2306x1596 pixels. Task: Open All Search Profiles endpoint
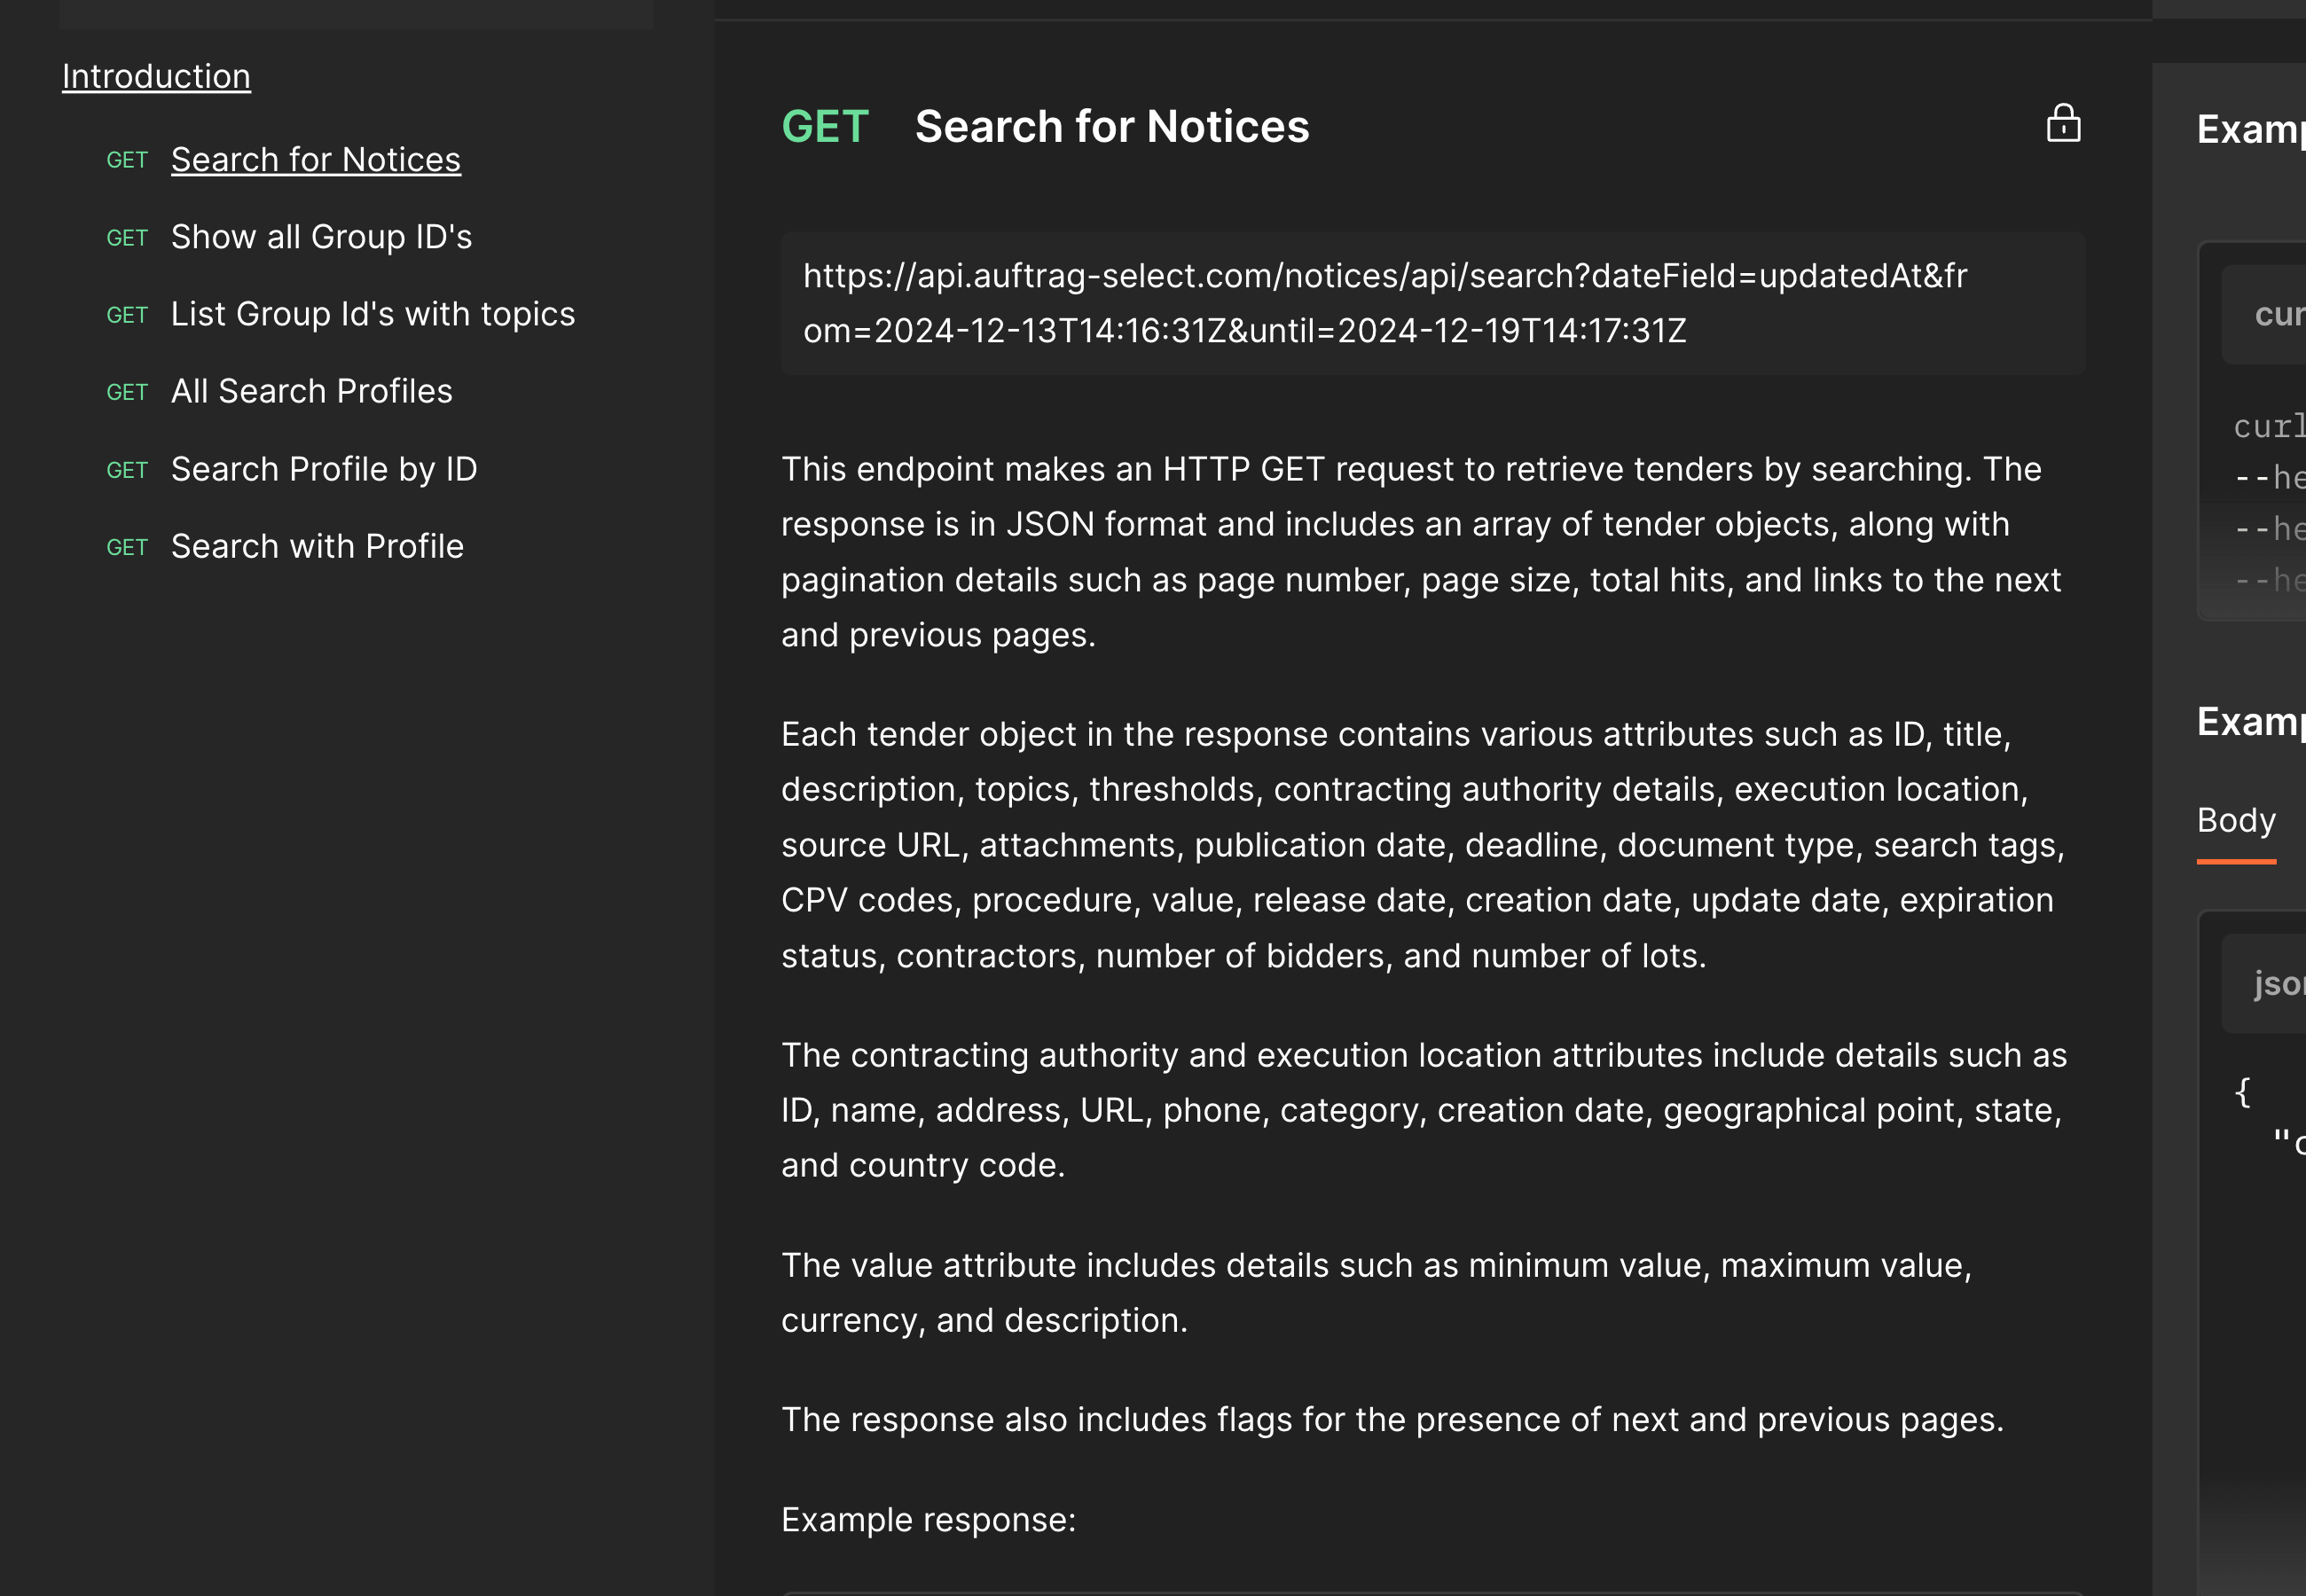click(x=312, y=391)
